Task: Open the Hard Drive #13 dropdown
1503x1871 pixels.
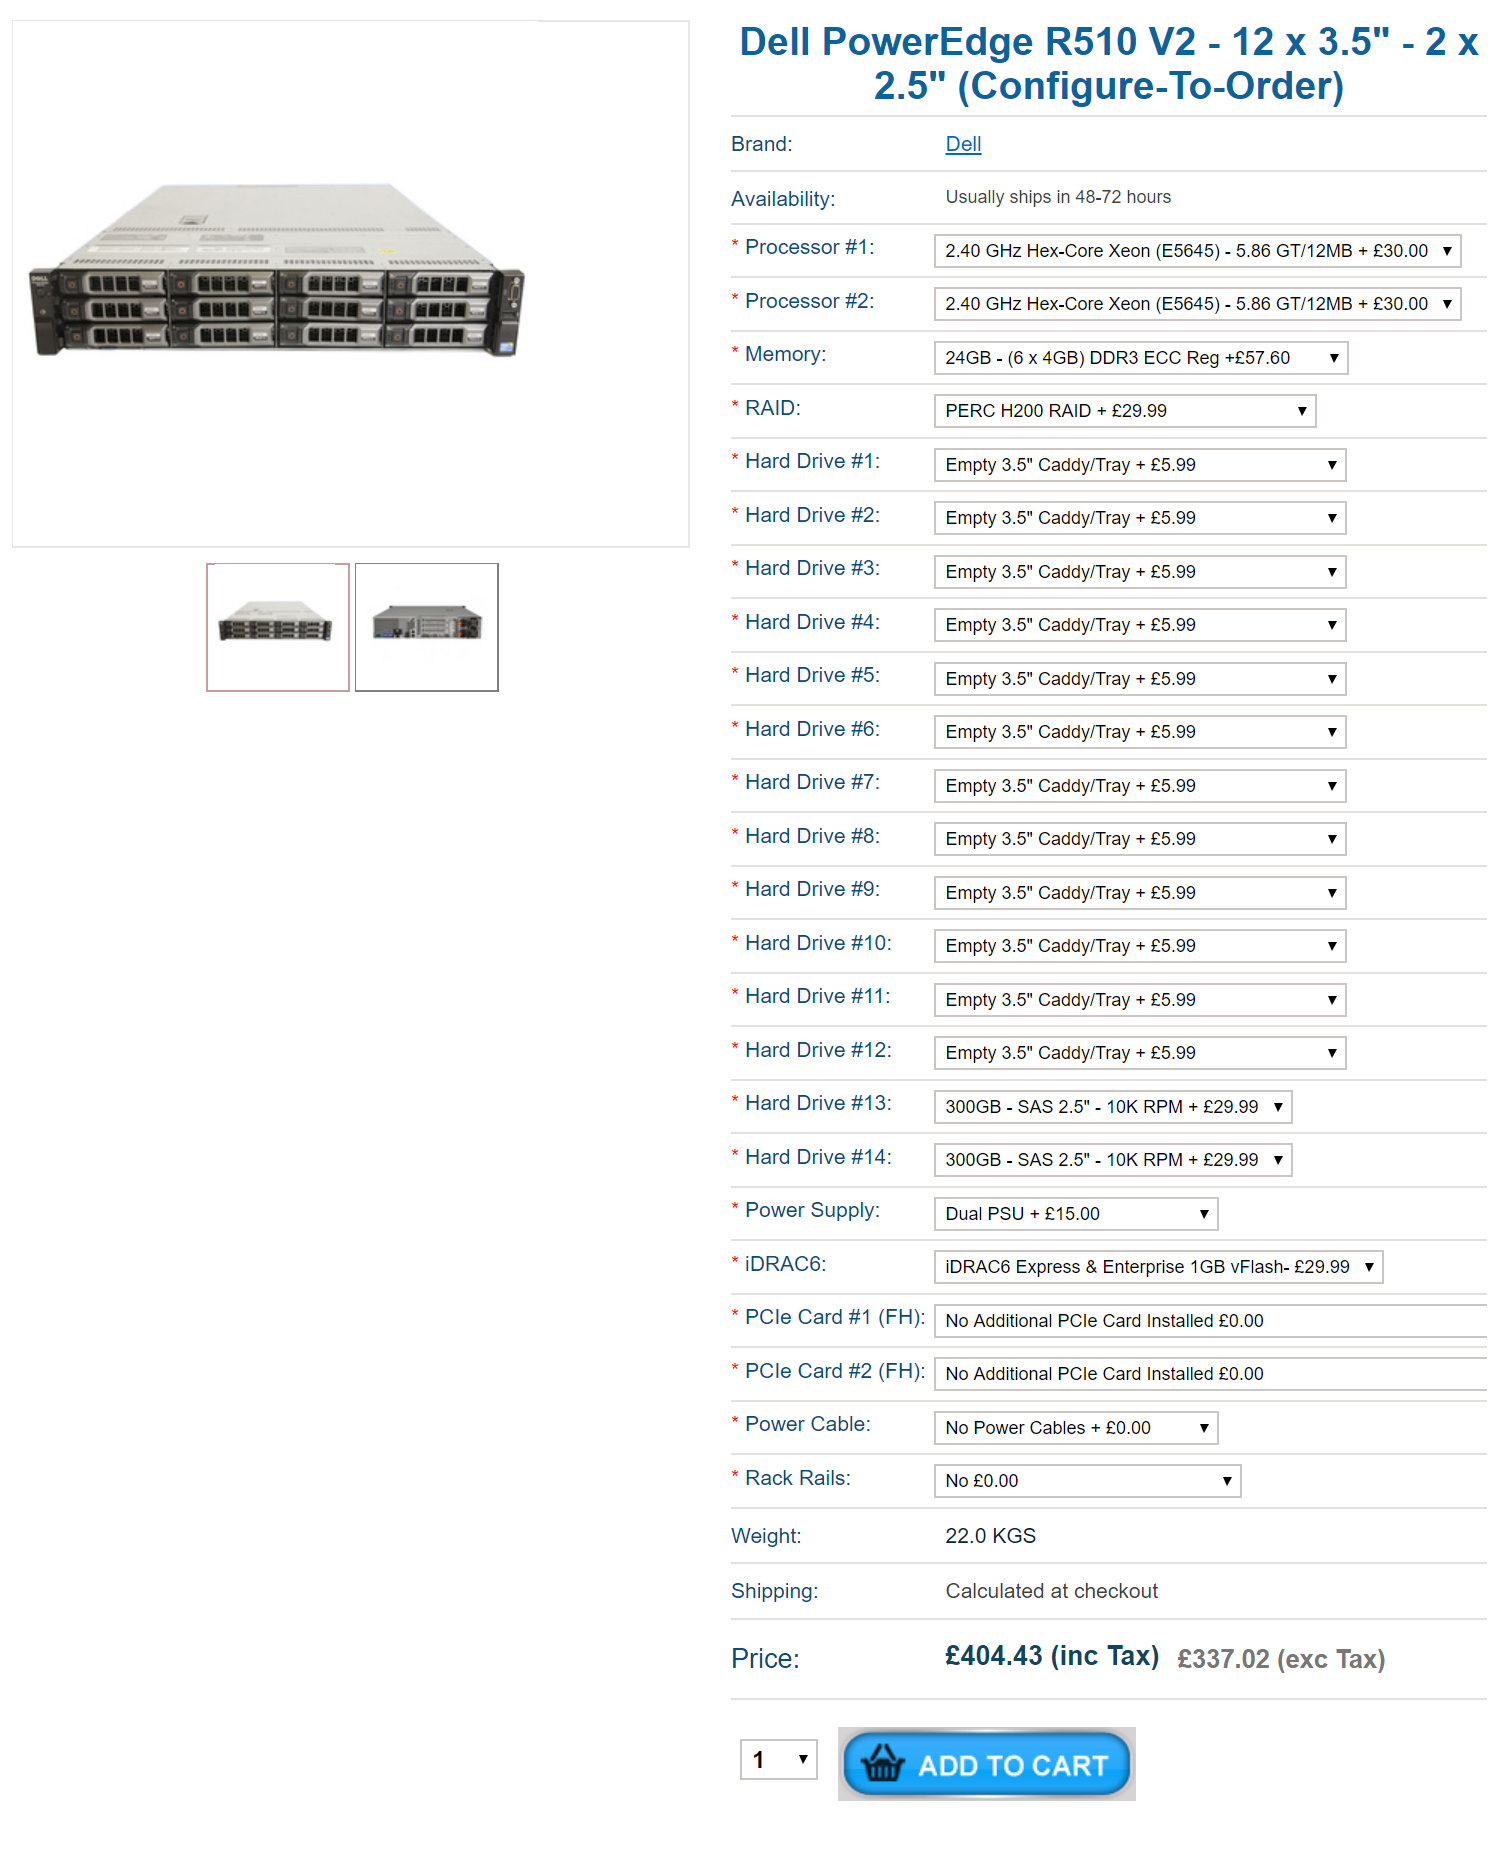Action: click(x=1113, y=1107)
